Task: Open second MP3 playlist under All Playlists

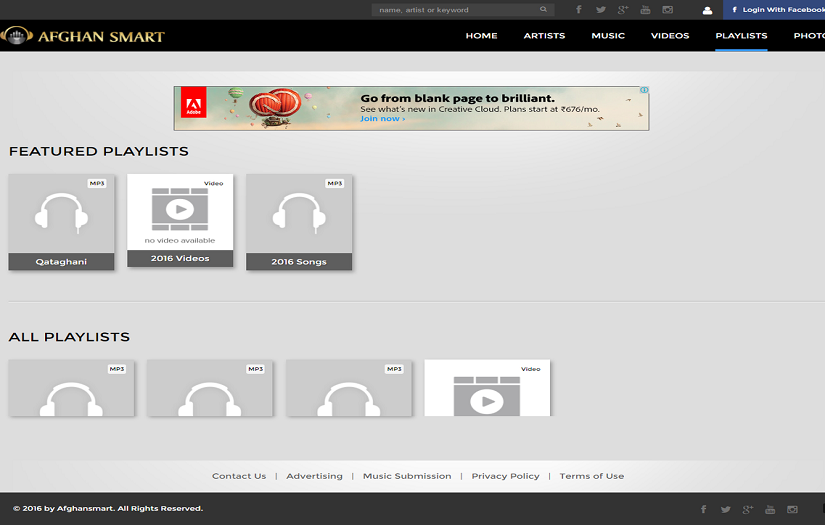Action: click(x=209, y=388)
